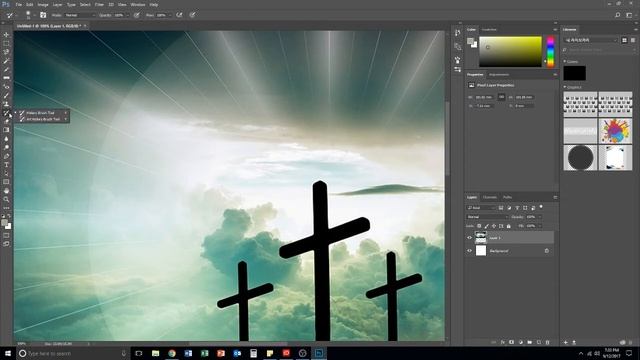
Task: Toggle layer filter on/off switch
Action: pyautogui.click(x=541, y=207)
